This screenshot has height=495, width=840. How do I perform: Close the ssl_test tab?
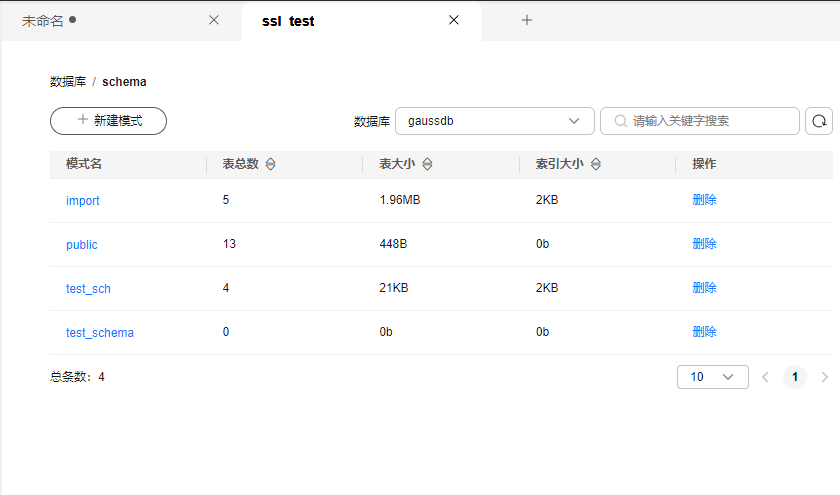tap(454, 20)
